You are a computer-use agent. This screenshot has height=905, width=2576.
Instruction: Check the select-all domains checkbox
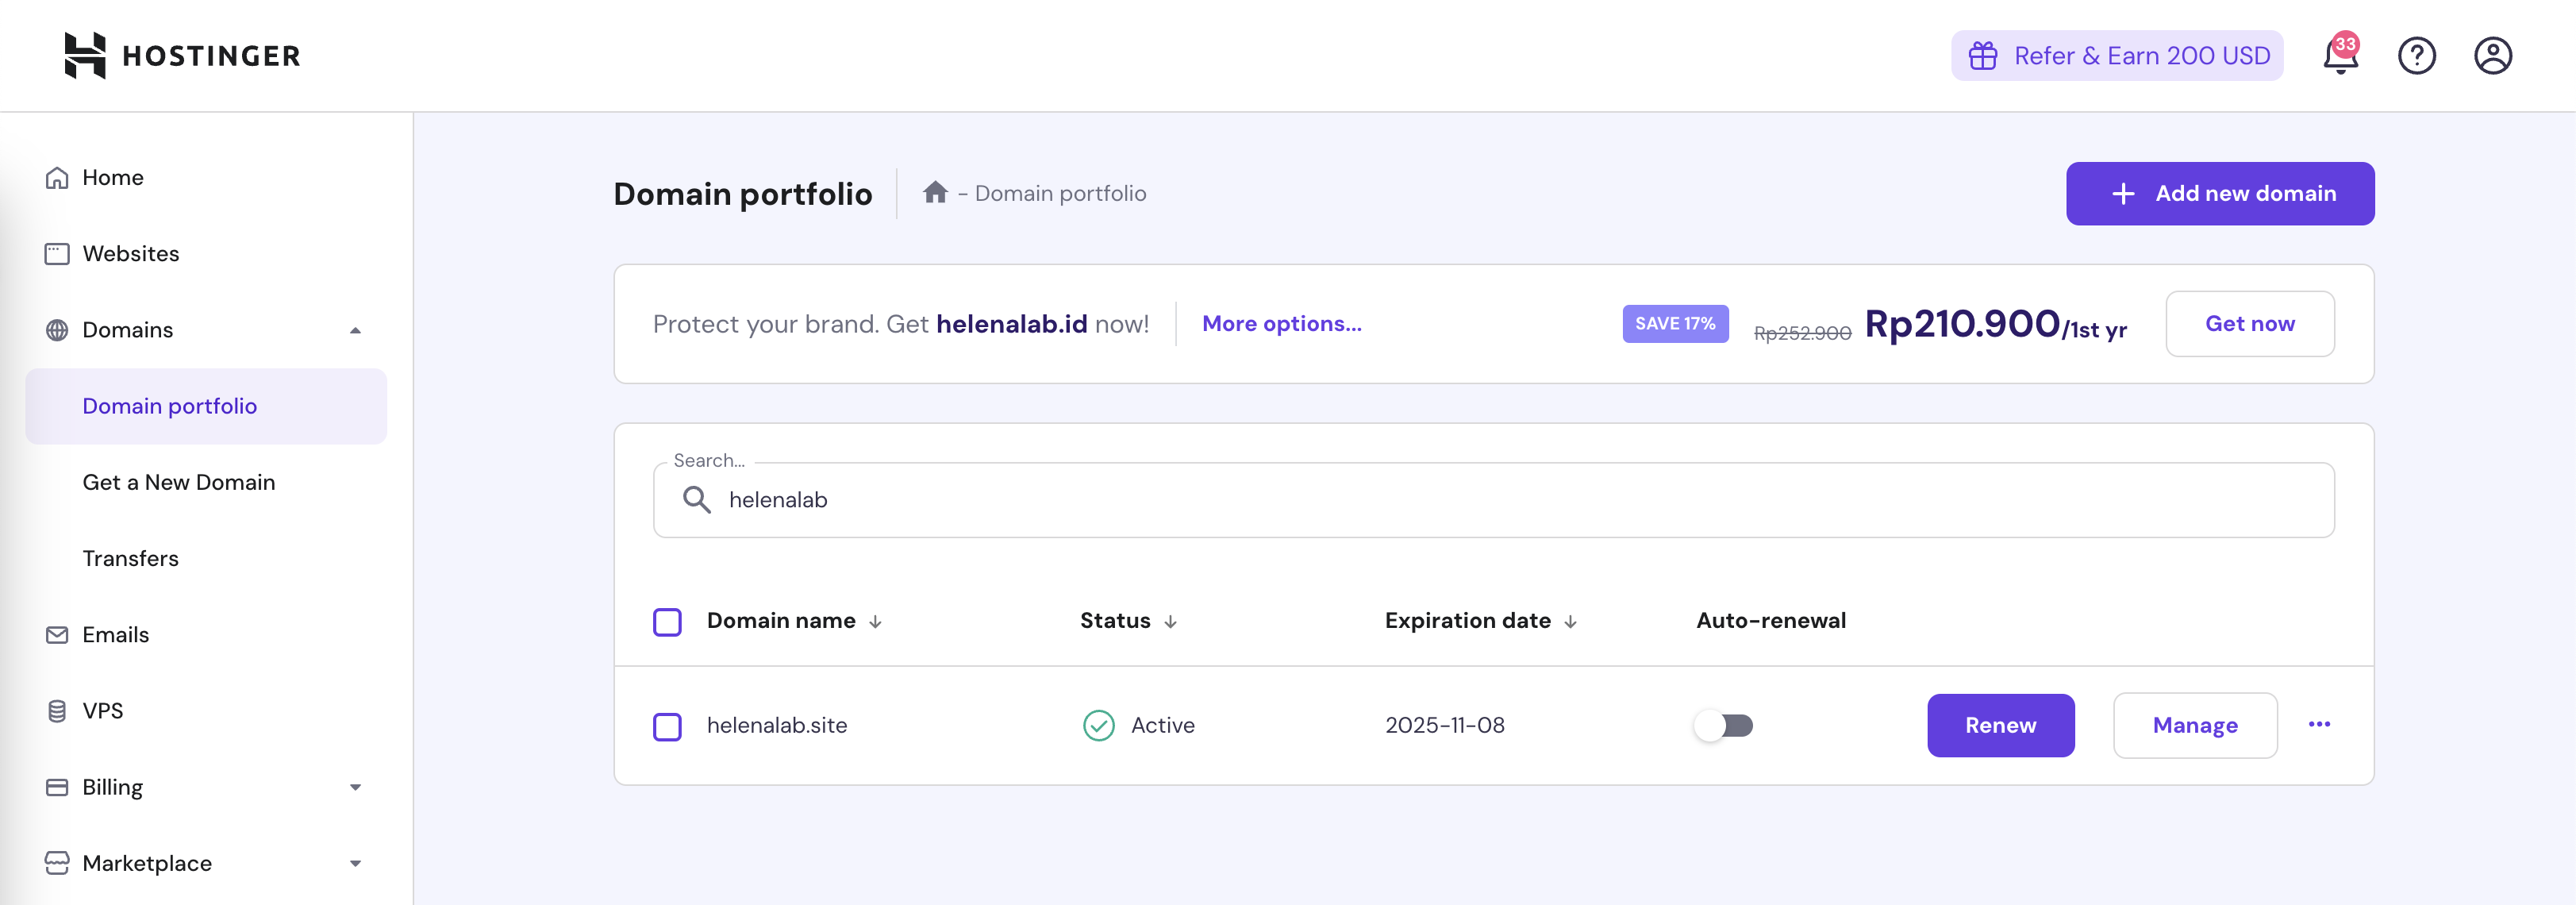667,621
